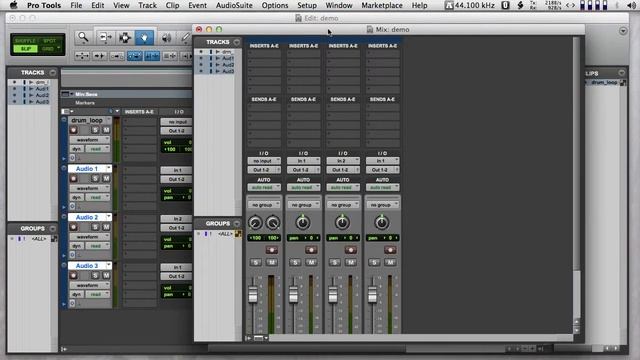
Task: Mute the Audio 3 track in Edit window
Action: tap(106, 275)
